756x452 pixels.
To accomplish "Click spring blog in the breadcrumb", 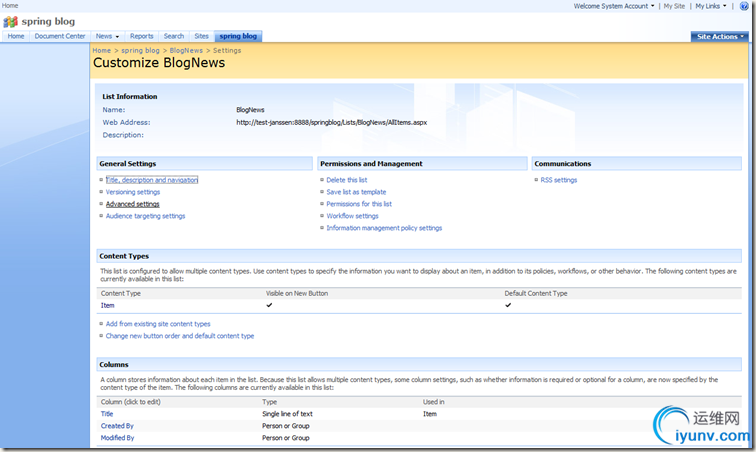I will pyautogui.click(x=140, y=50).
